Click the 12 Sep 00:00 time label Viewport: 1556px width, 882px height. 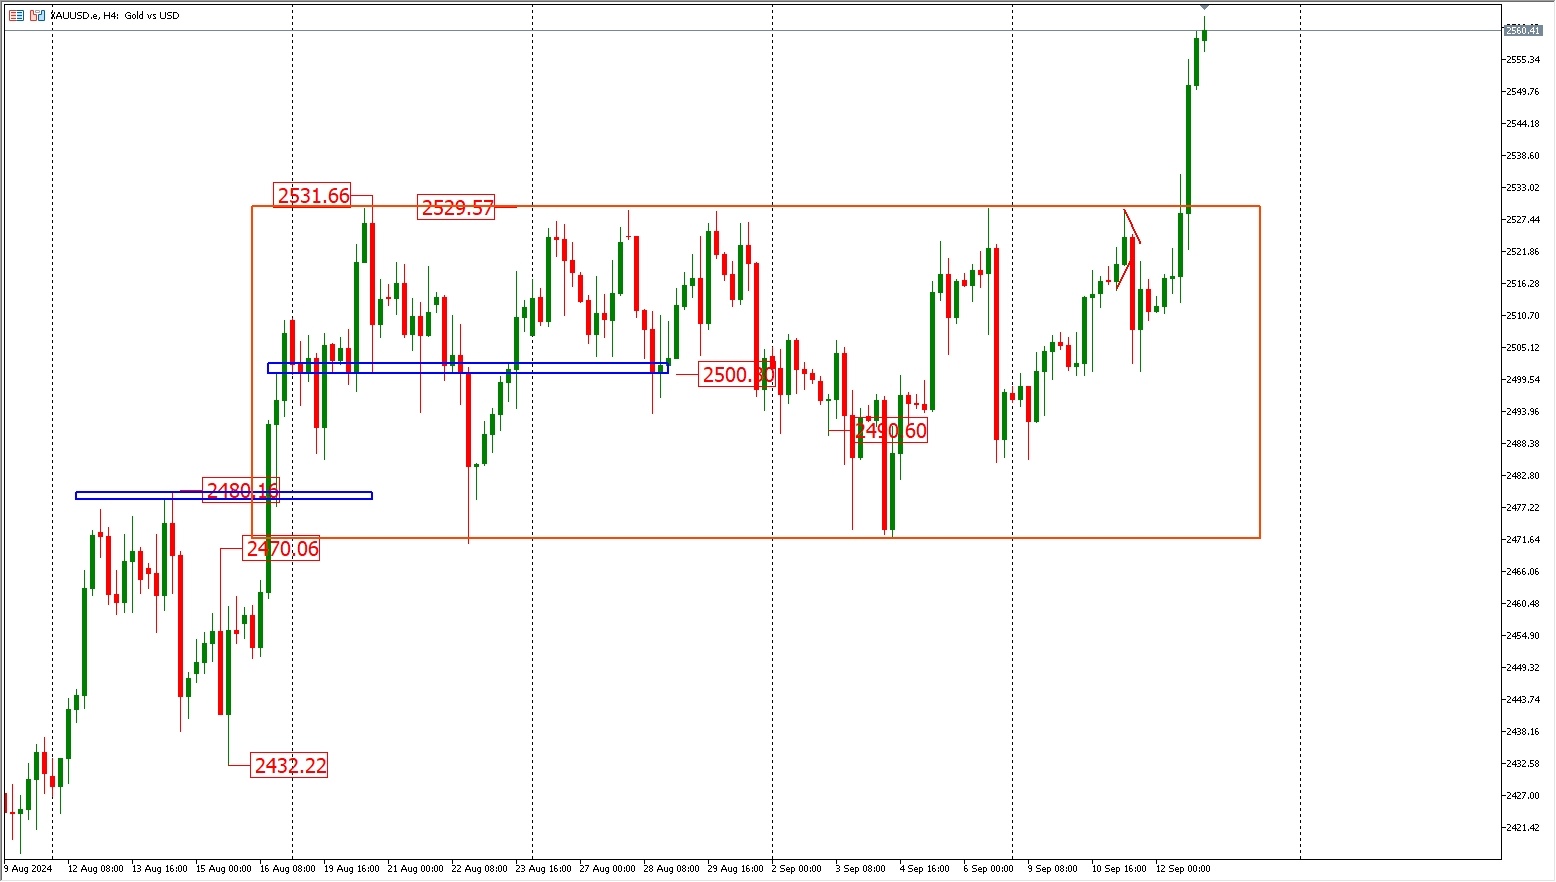1184,869
